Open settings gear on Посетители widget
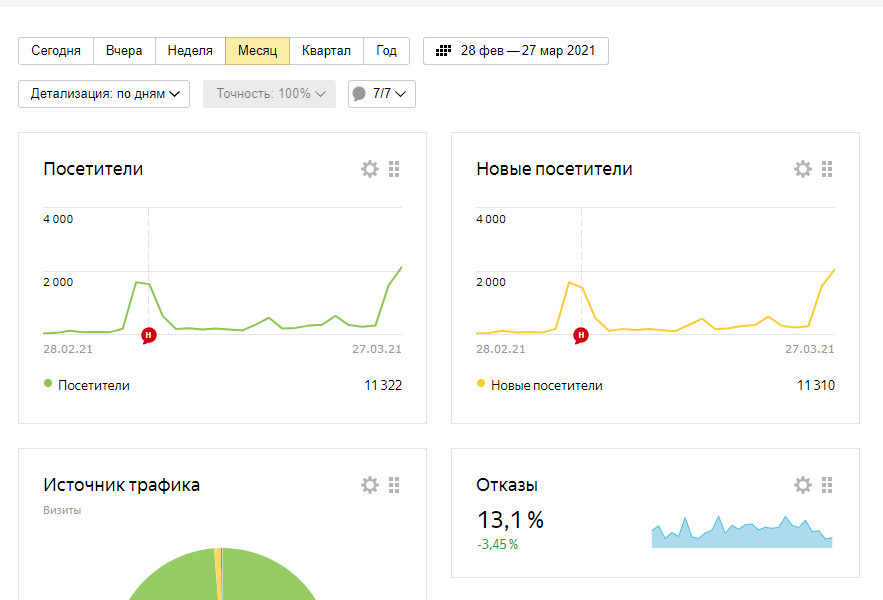 pyautogui.click(x=370, y=169)
